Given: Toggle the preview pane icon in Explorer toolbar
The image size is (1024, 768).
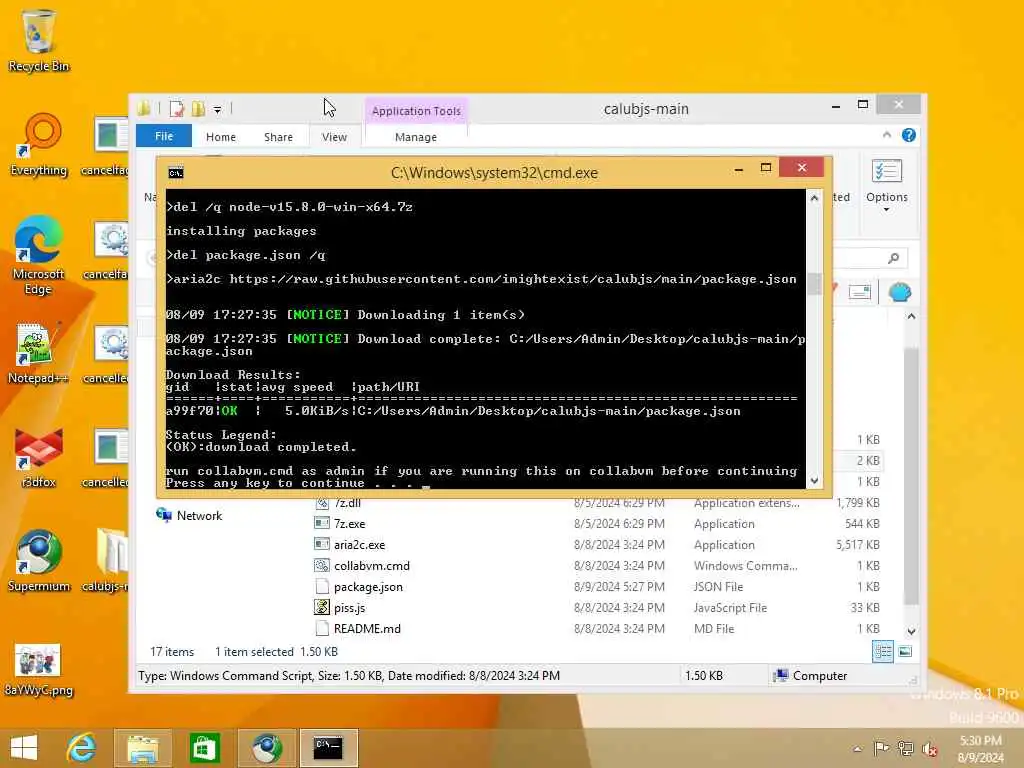Looking at the screenshot, I should (x=859, y=292).
